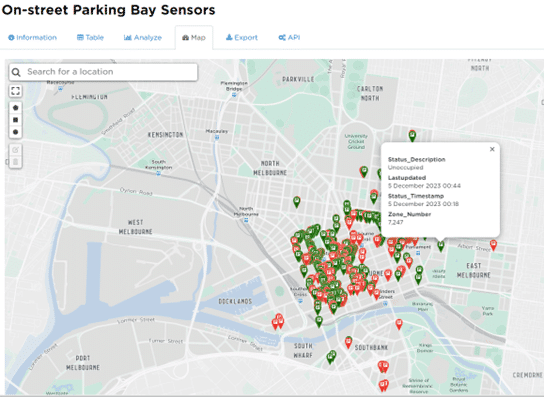The height and width of the screenshot is (397, 544).
Task: Open the Analyze tab
Action: 143,37
